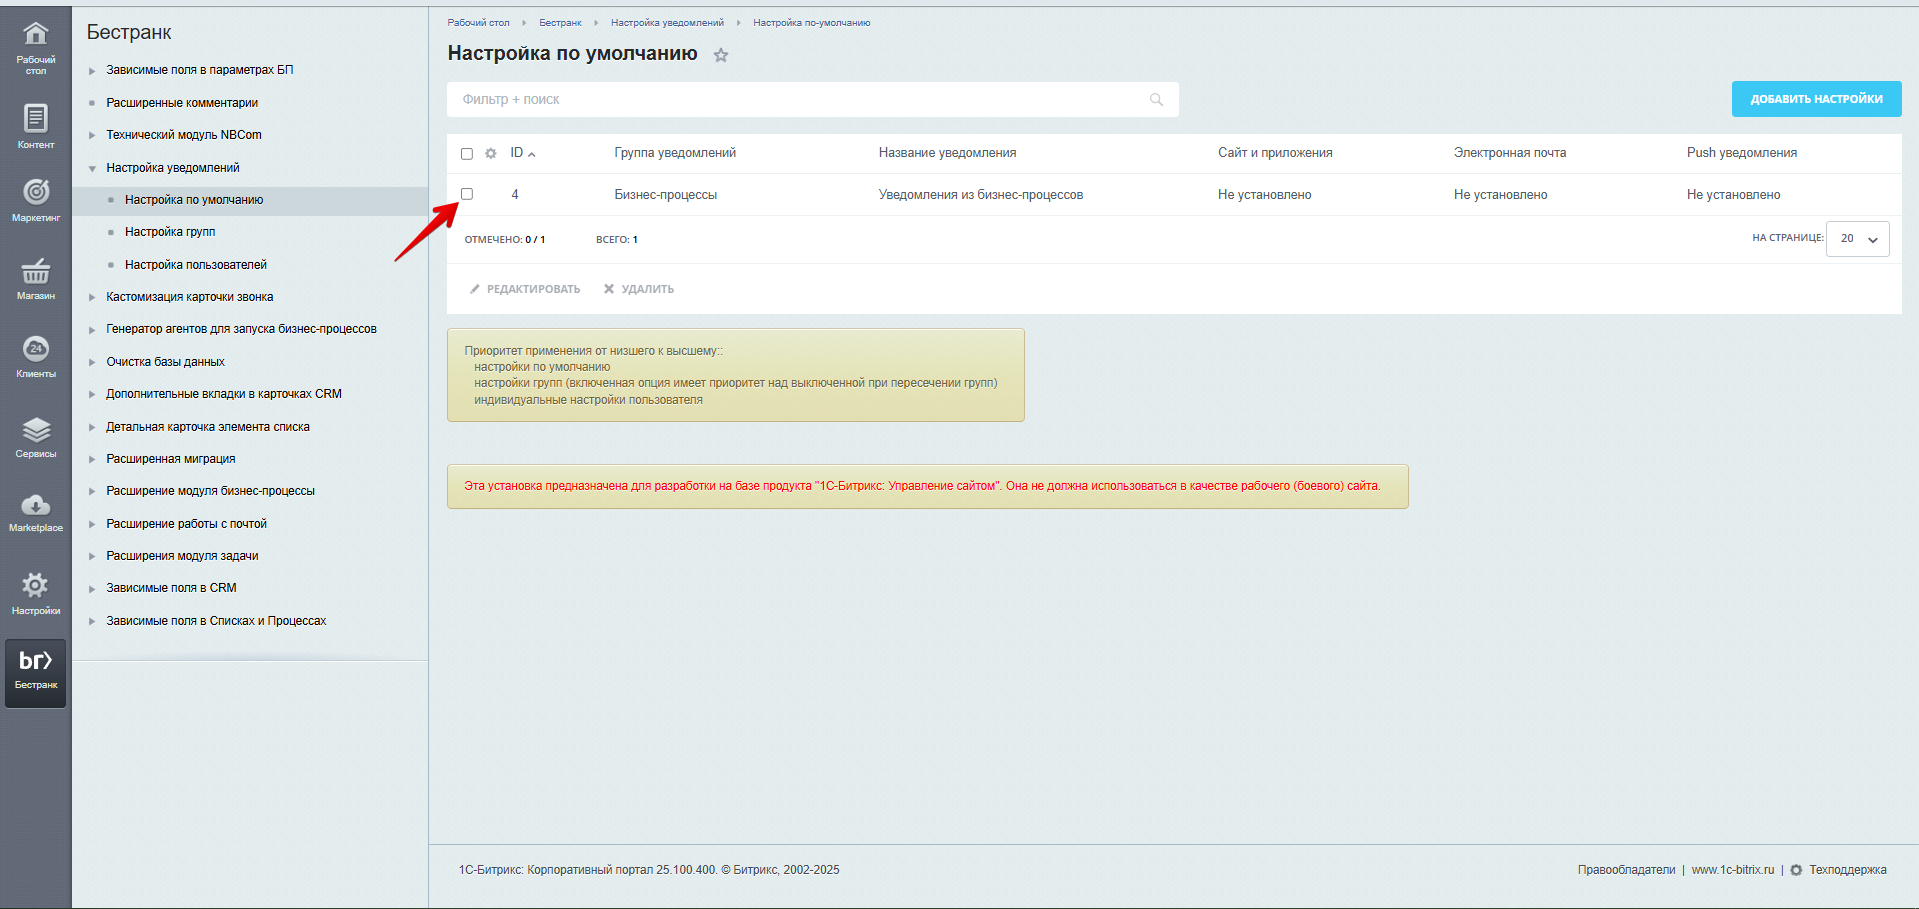
Task: Click into the Фильтр + поиск field
Action: pos(800,100)
